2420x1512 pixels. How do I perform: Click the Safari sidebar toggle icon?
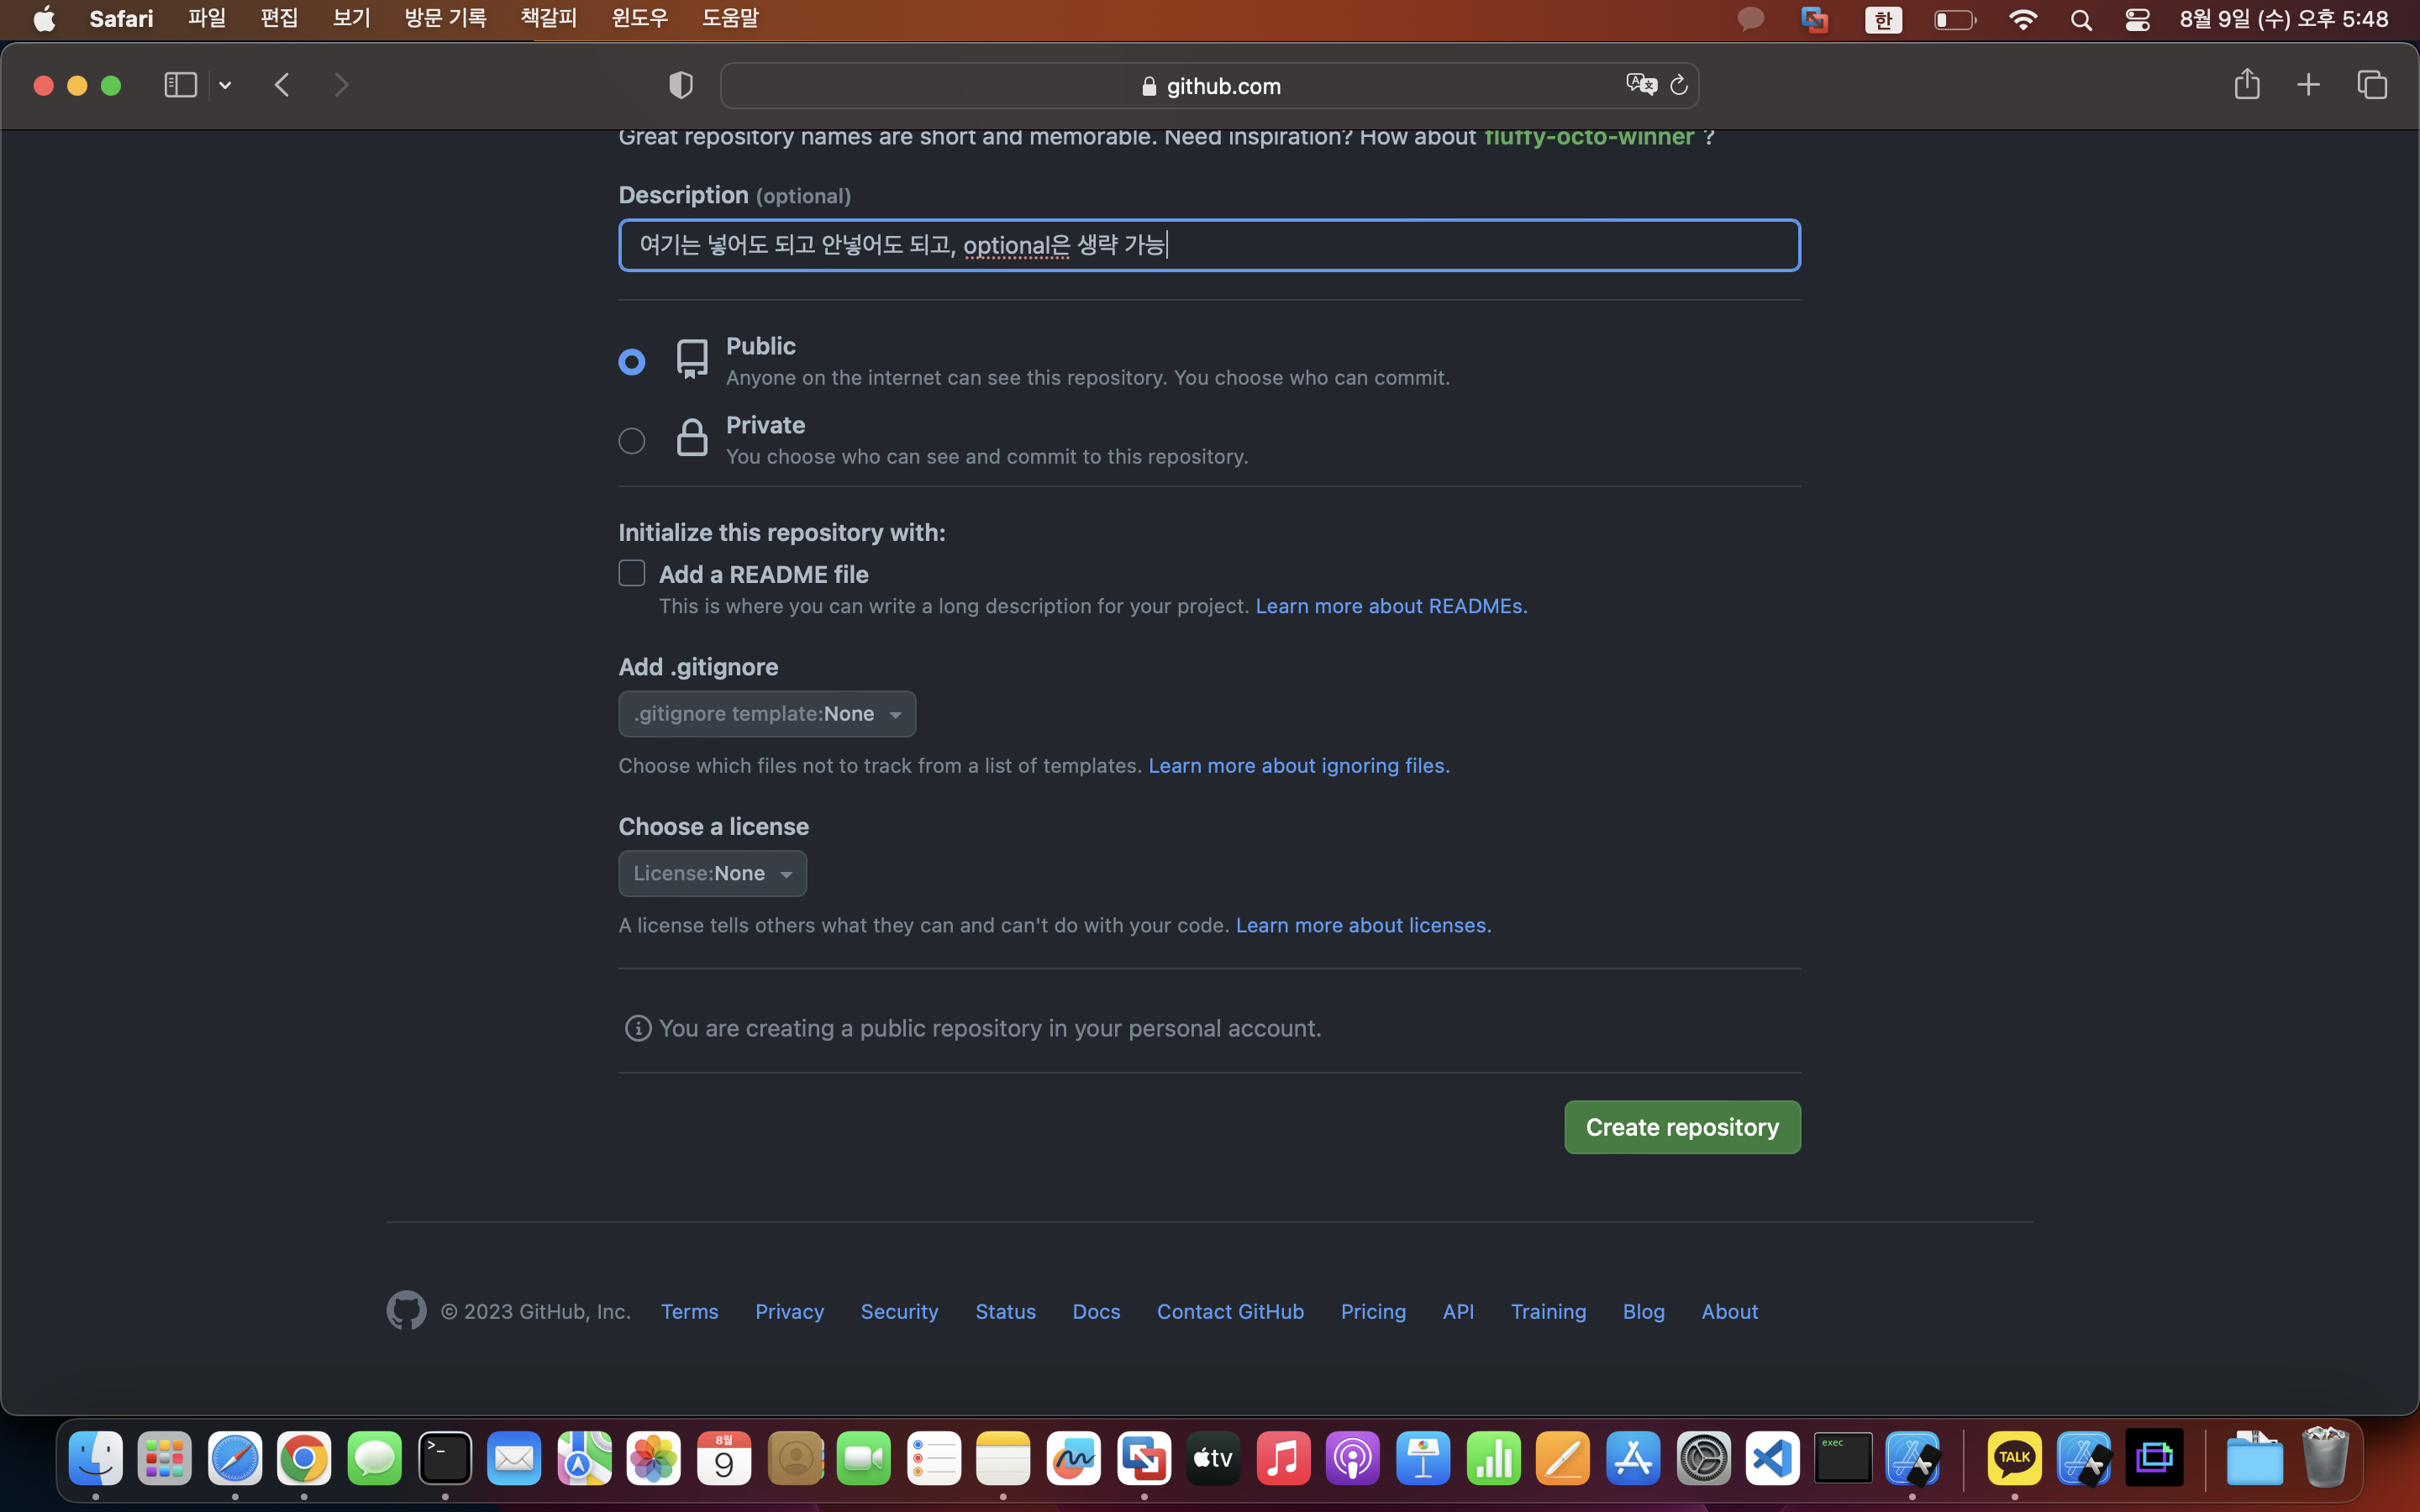tap(180, 85)
